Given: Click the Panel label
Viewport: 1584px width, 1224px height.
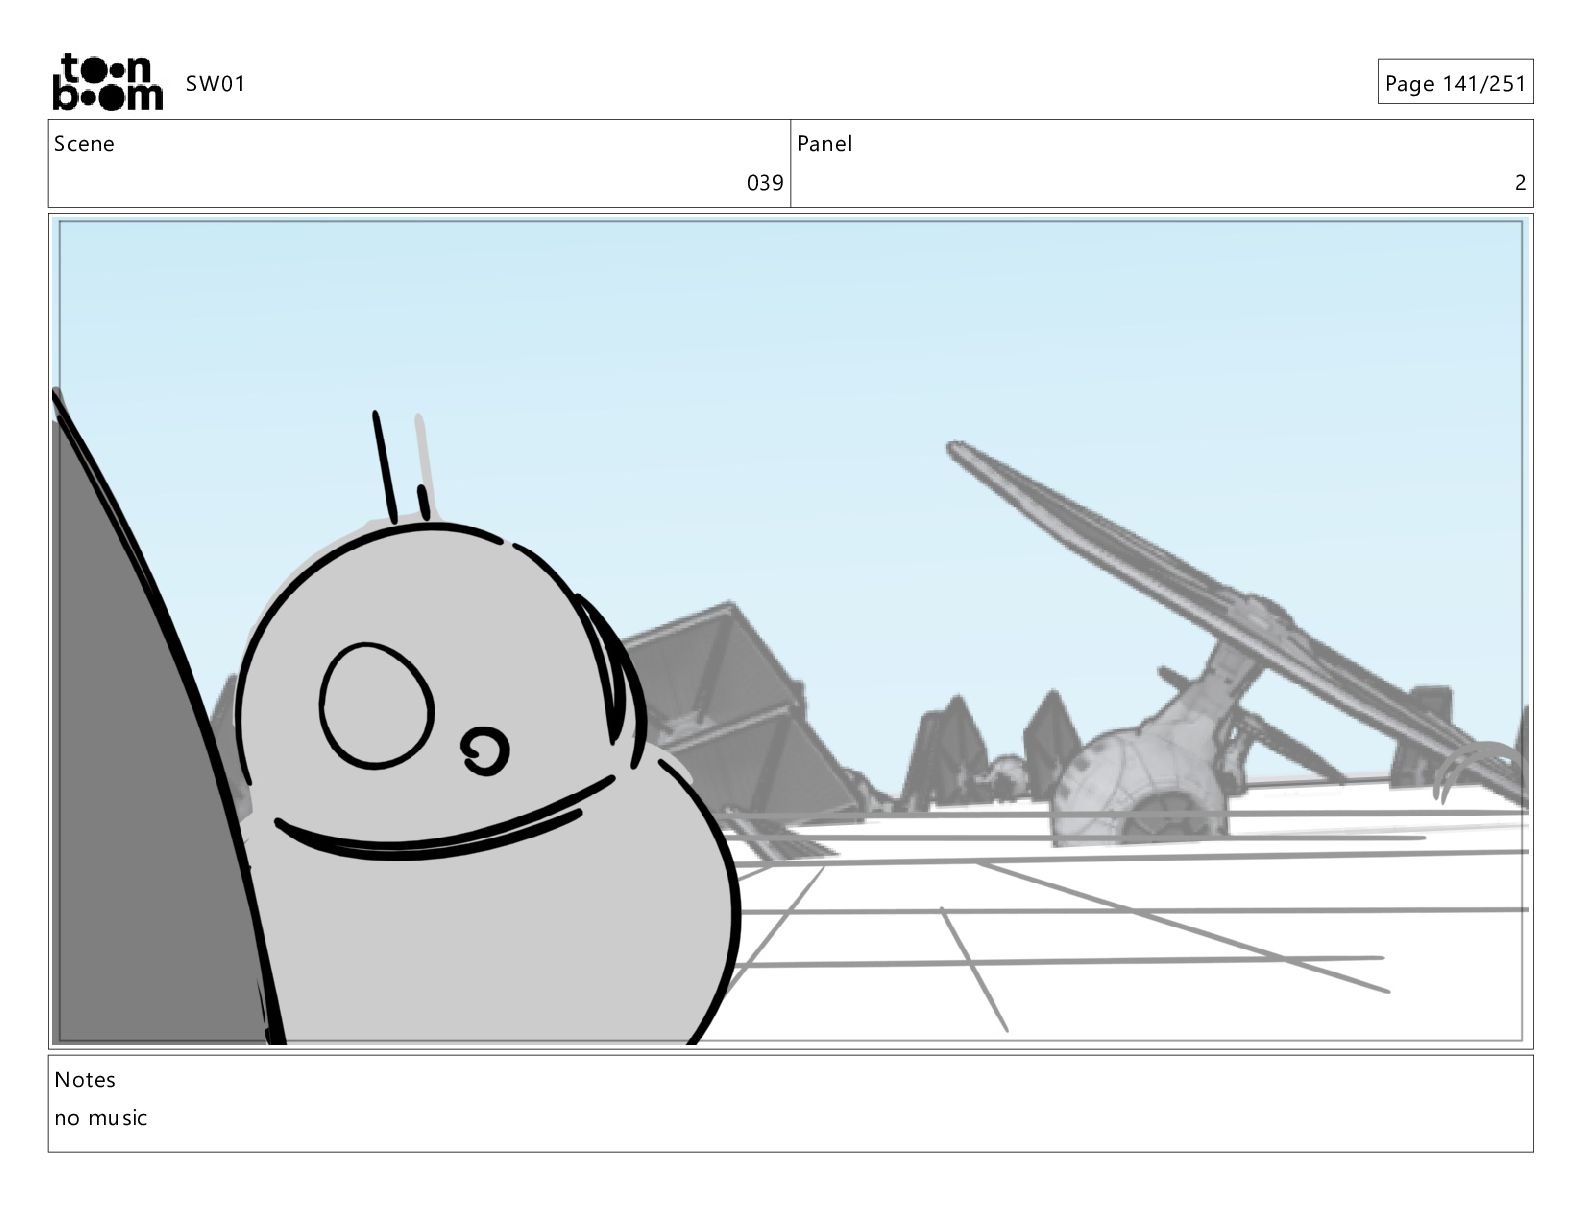Looking at the screenshot, I should pyautogui.click(x=825, y=144).
